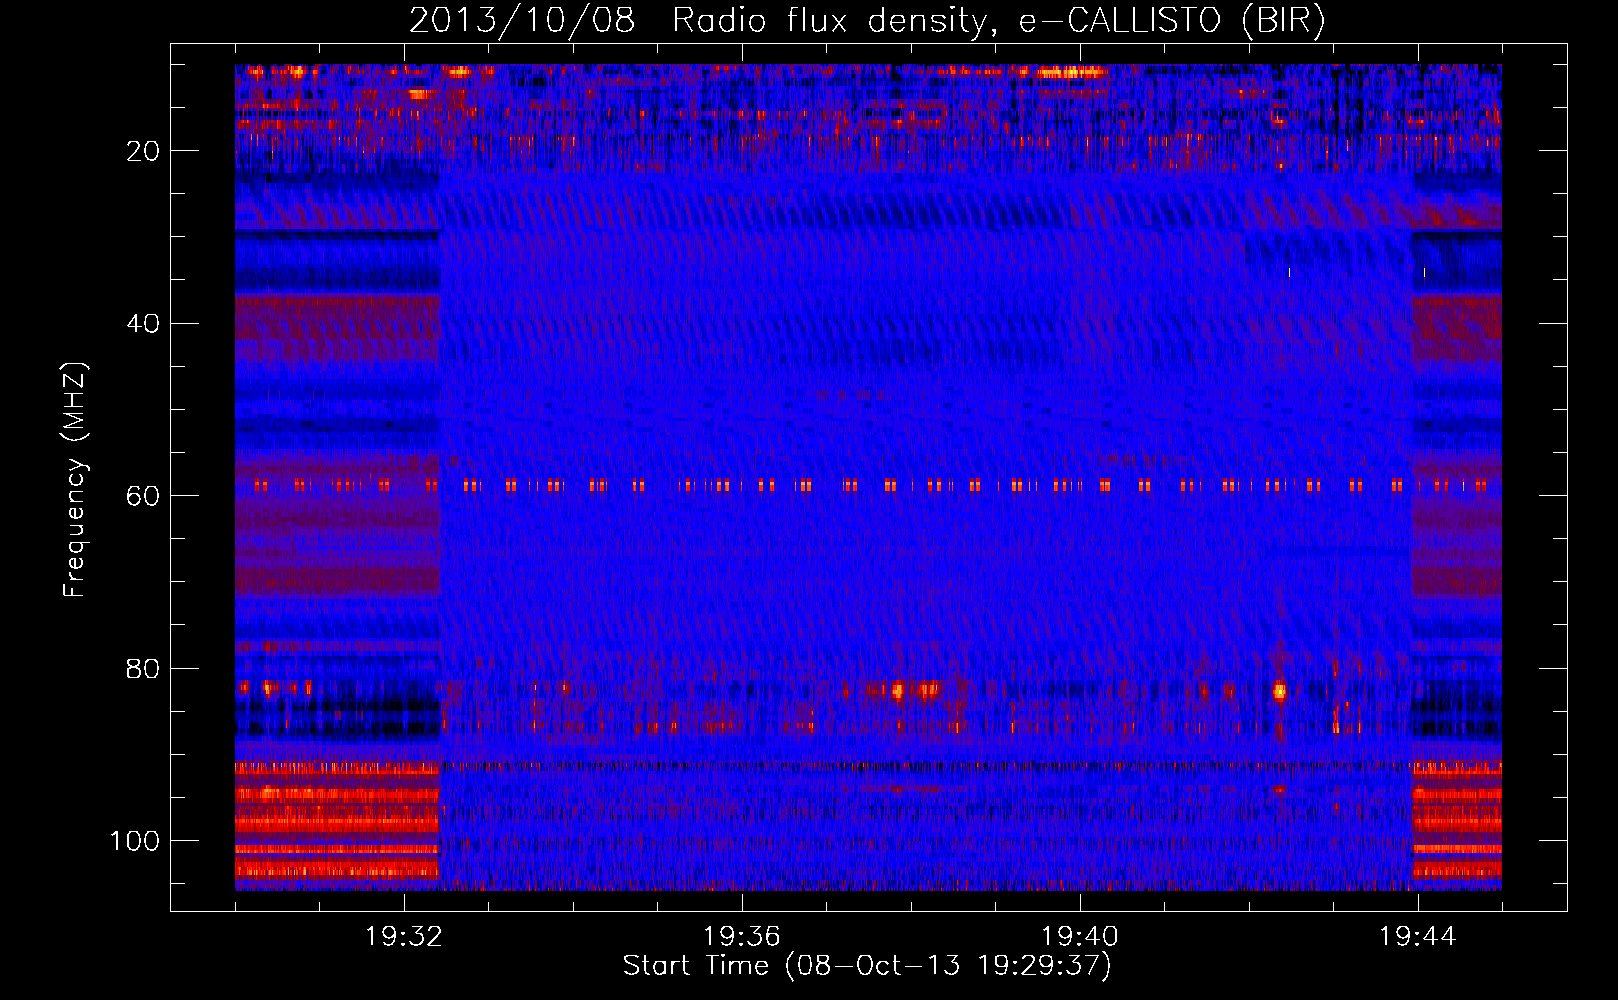Viewport: 1618px width, 1000px height.
Task: Click the 'Frequency (MHZ)' axis label
Action: [x=75, y=479]
